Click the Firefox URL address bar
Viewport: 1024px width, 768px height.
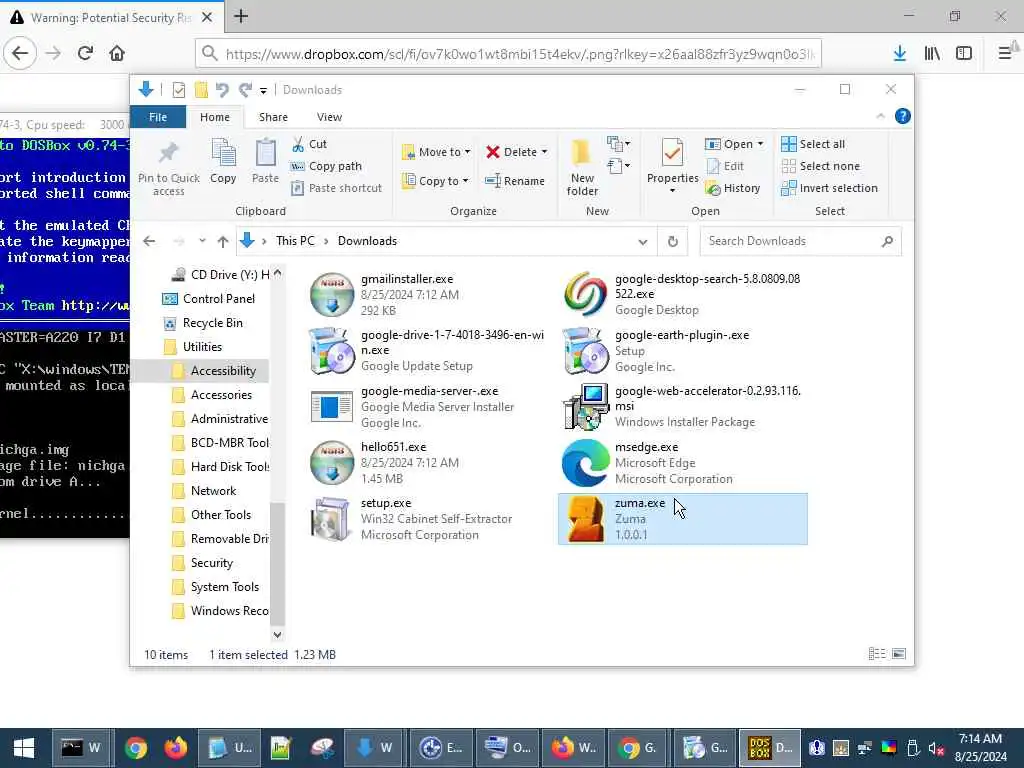[x=508, y=54]
